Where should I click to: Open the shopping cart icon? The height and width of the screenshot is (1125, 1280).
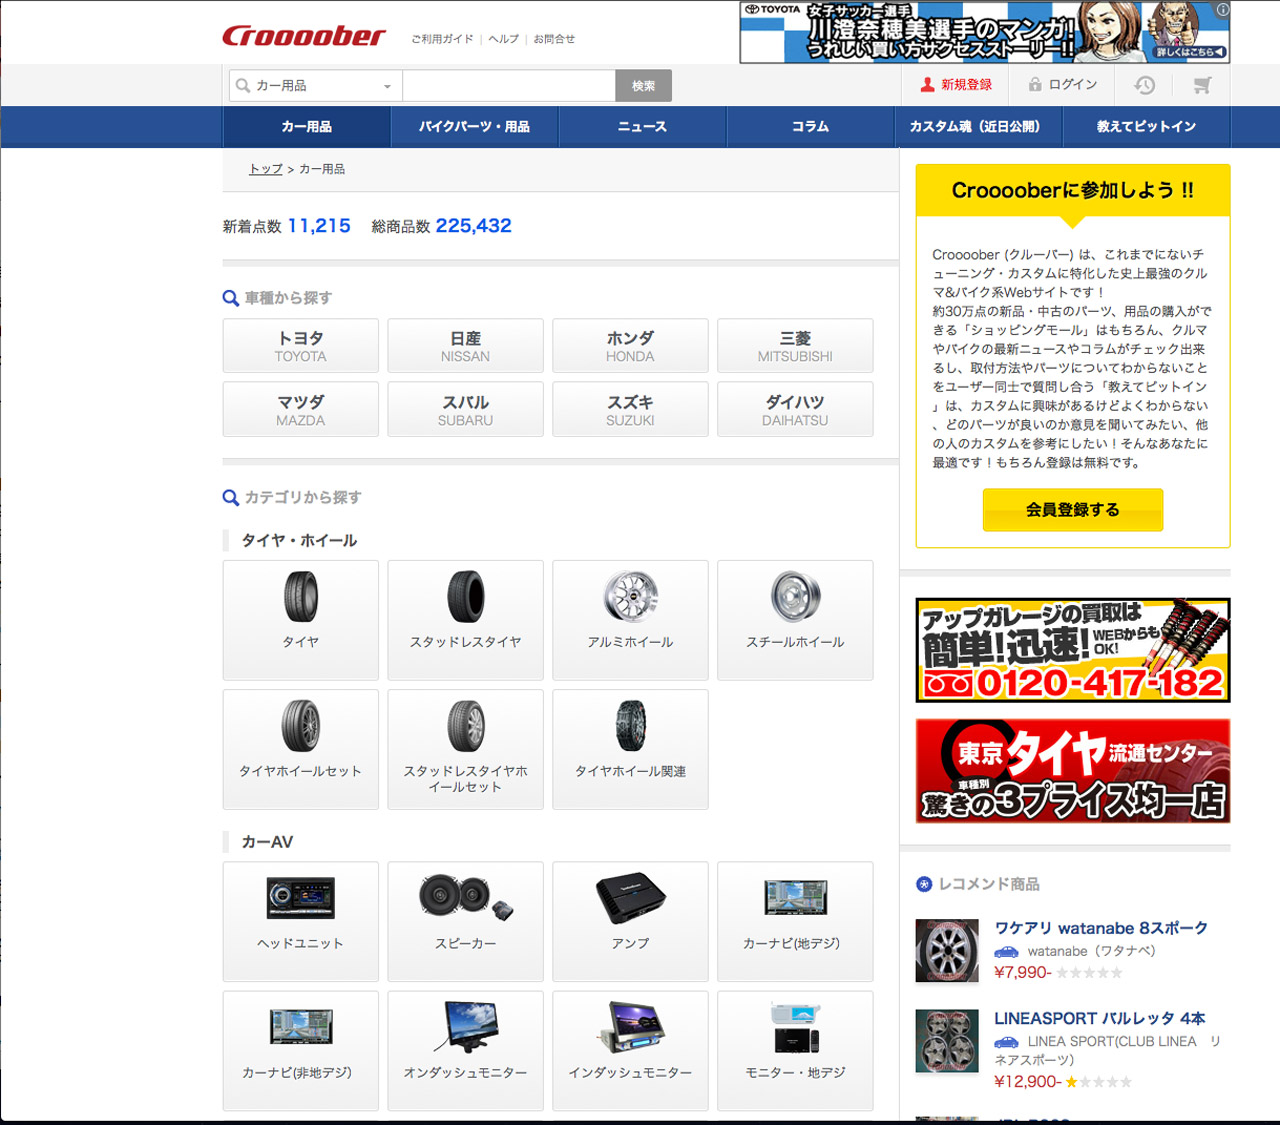(1203, 86)
